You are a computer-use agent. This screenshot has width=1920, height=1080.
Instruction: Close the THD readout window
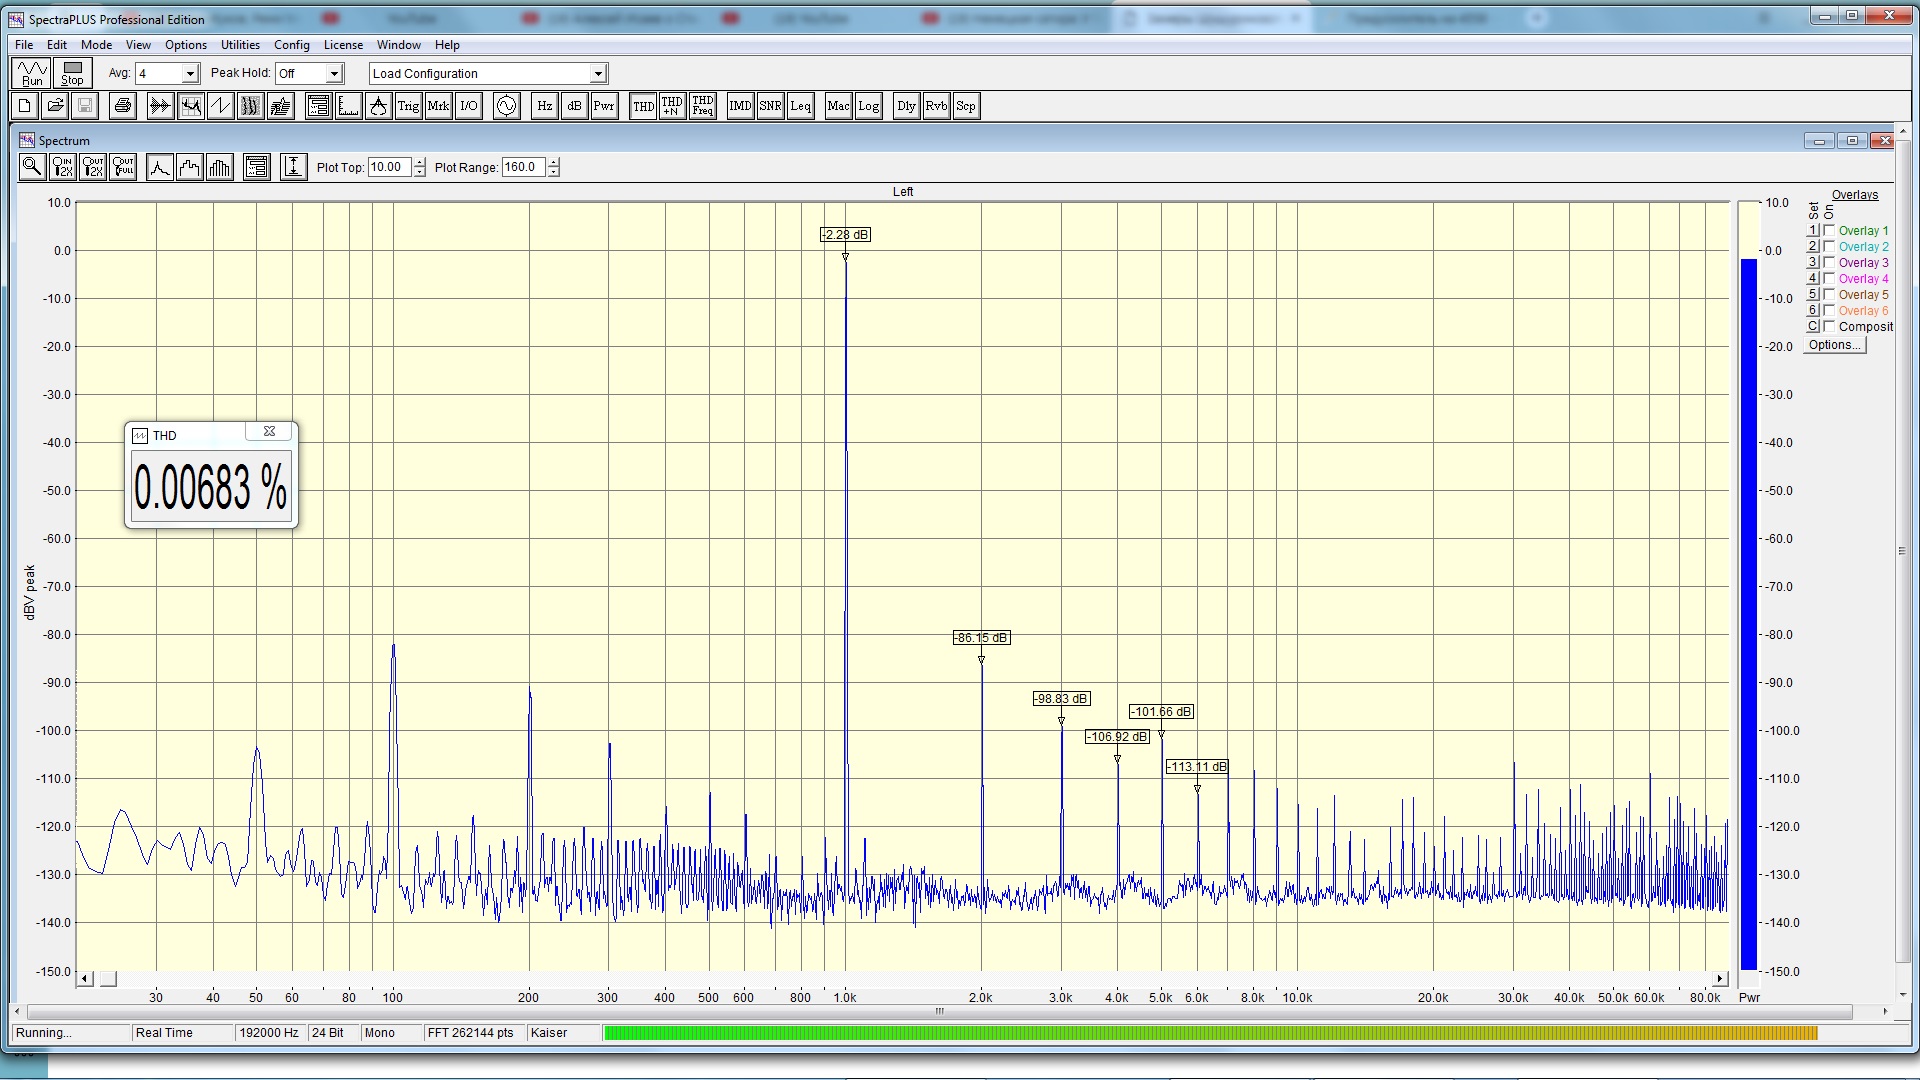pyautogui.click(x=269, y=432)
